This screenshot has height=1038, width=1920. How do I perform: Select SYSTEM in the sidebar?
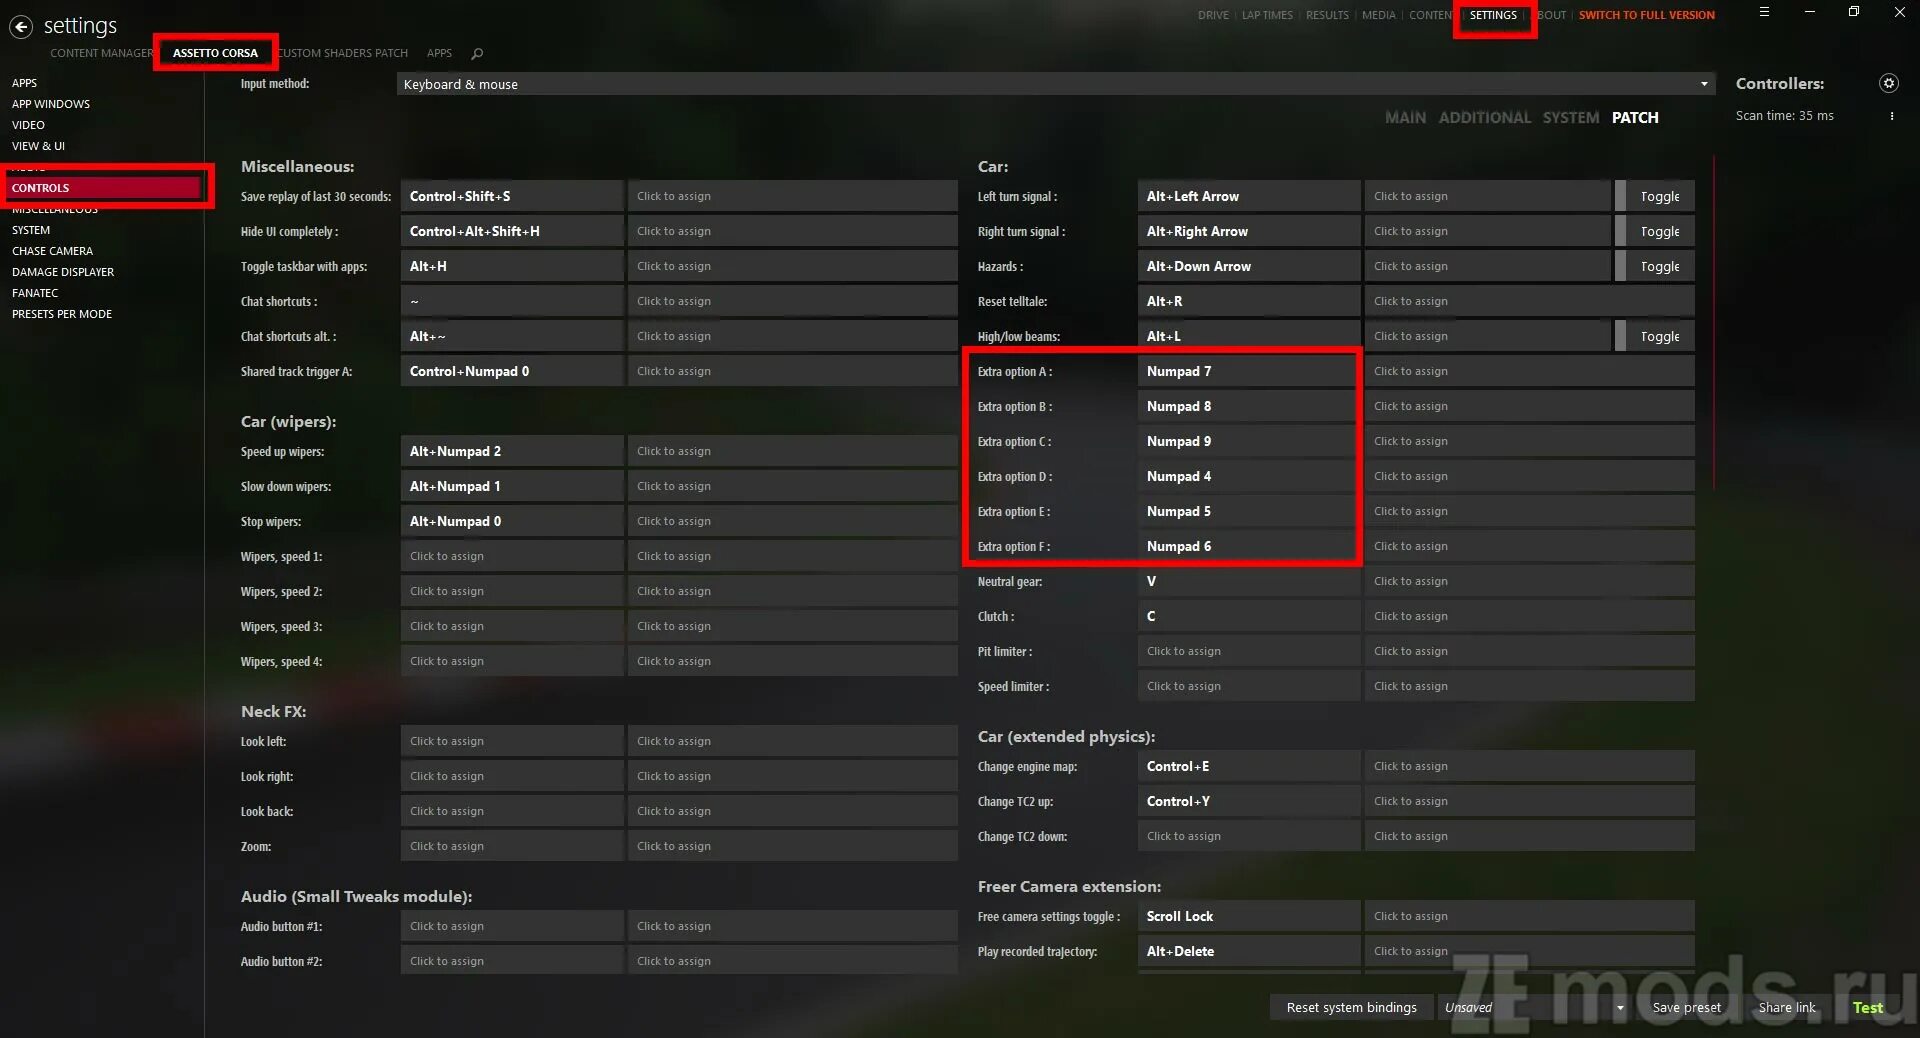pos(31,230)
